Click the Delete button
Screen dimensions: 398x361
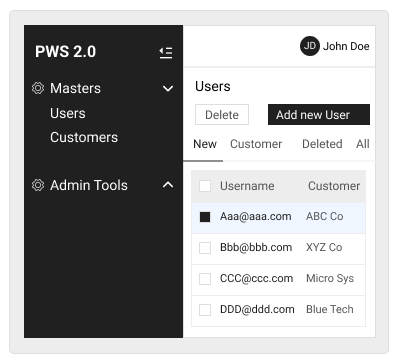point(222,115)
